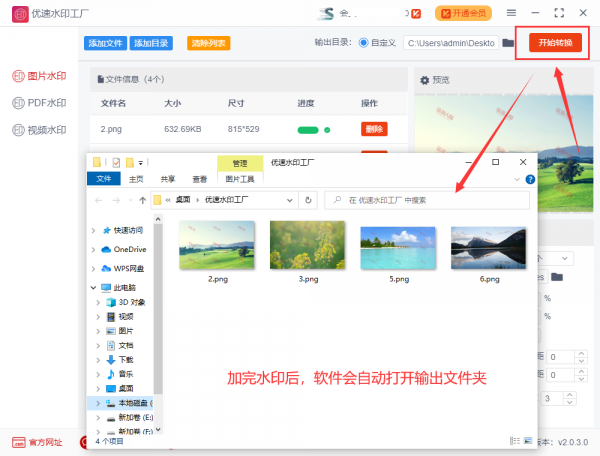Switch to PDF水印 in sidebar
Viewport: 600px width, 456px height.
(39, 103)
